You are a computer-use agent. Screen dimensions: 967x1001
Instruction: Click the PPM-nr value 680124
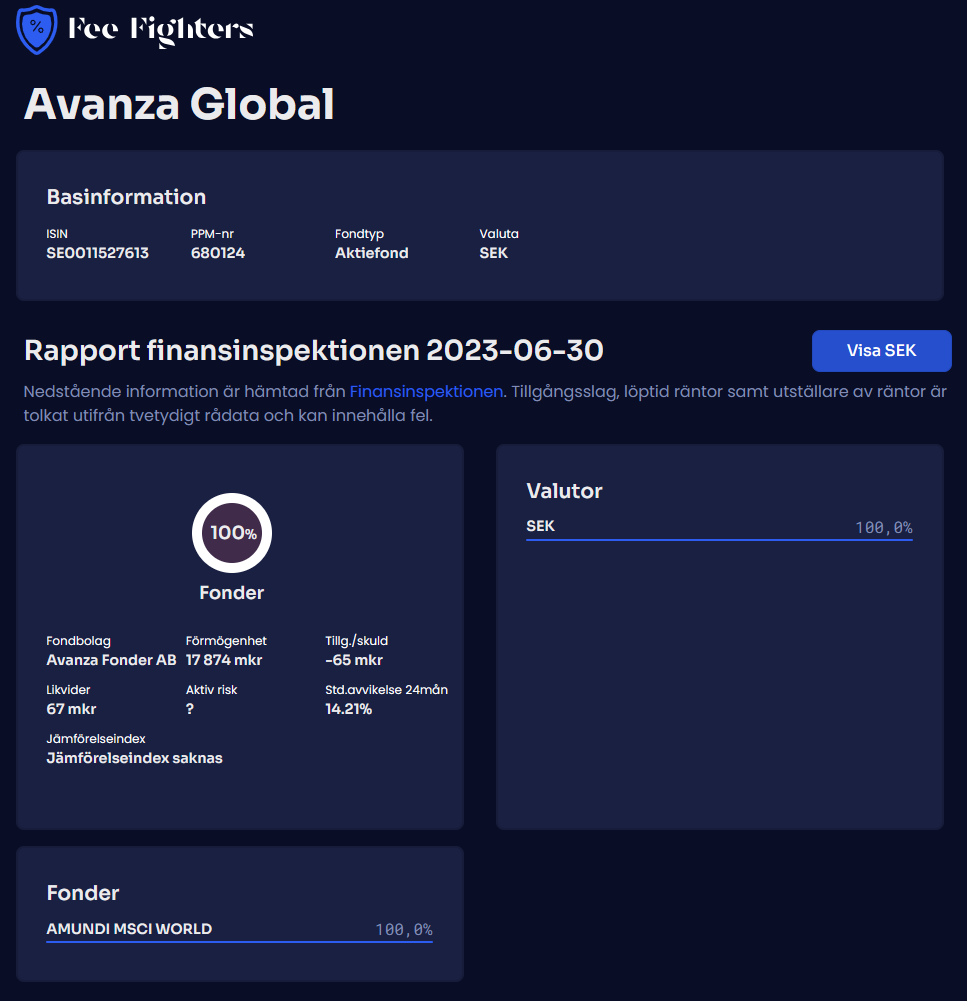point(217,253)
